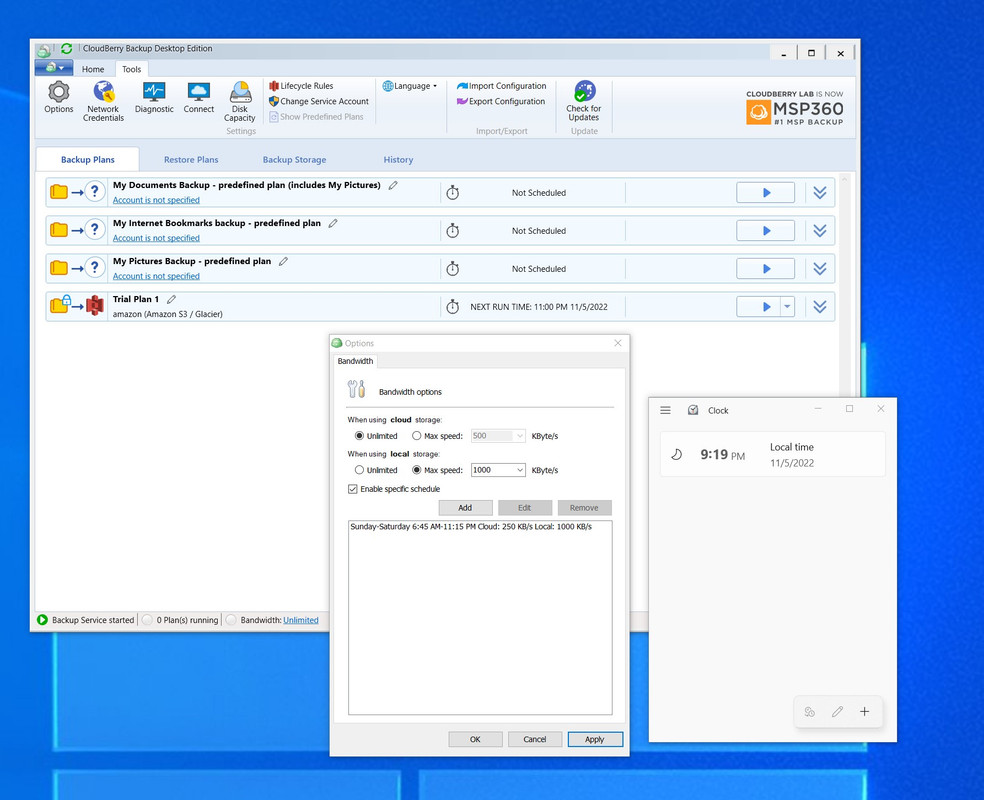Viewport: 984px width, 800px height.
Task: Click Unlimited bandwidth link in status bar
Action: click(301, 620)
